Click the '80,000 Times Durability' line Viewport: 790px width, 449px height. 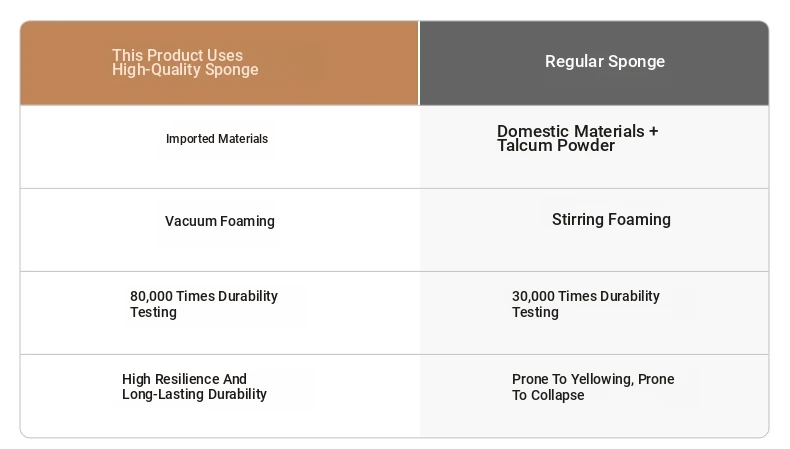(x=203, y=296)
